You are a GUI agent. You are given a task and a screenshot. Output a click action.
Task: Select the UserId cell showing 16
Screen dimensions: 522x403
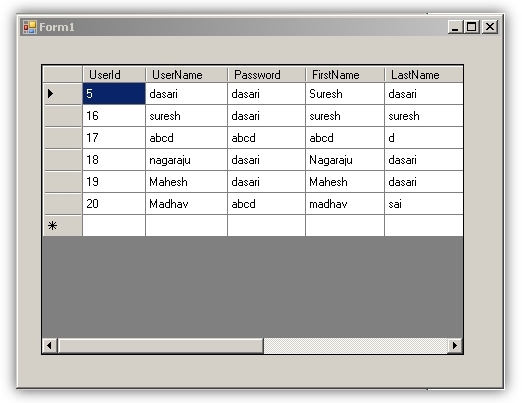tap(114, 116)
